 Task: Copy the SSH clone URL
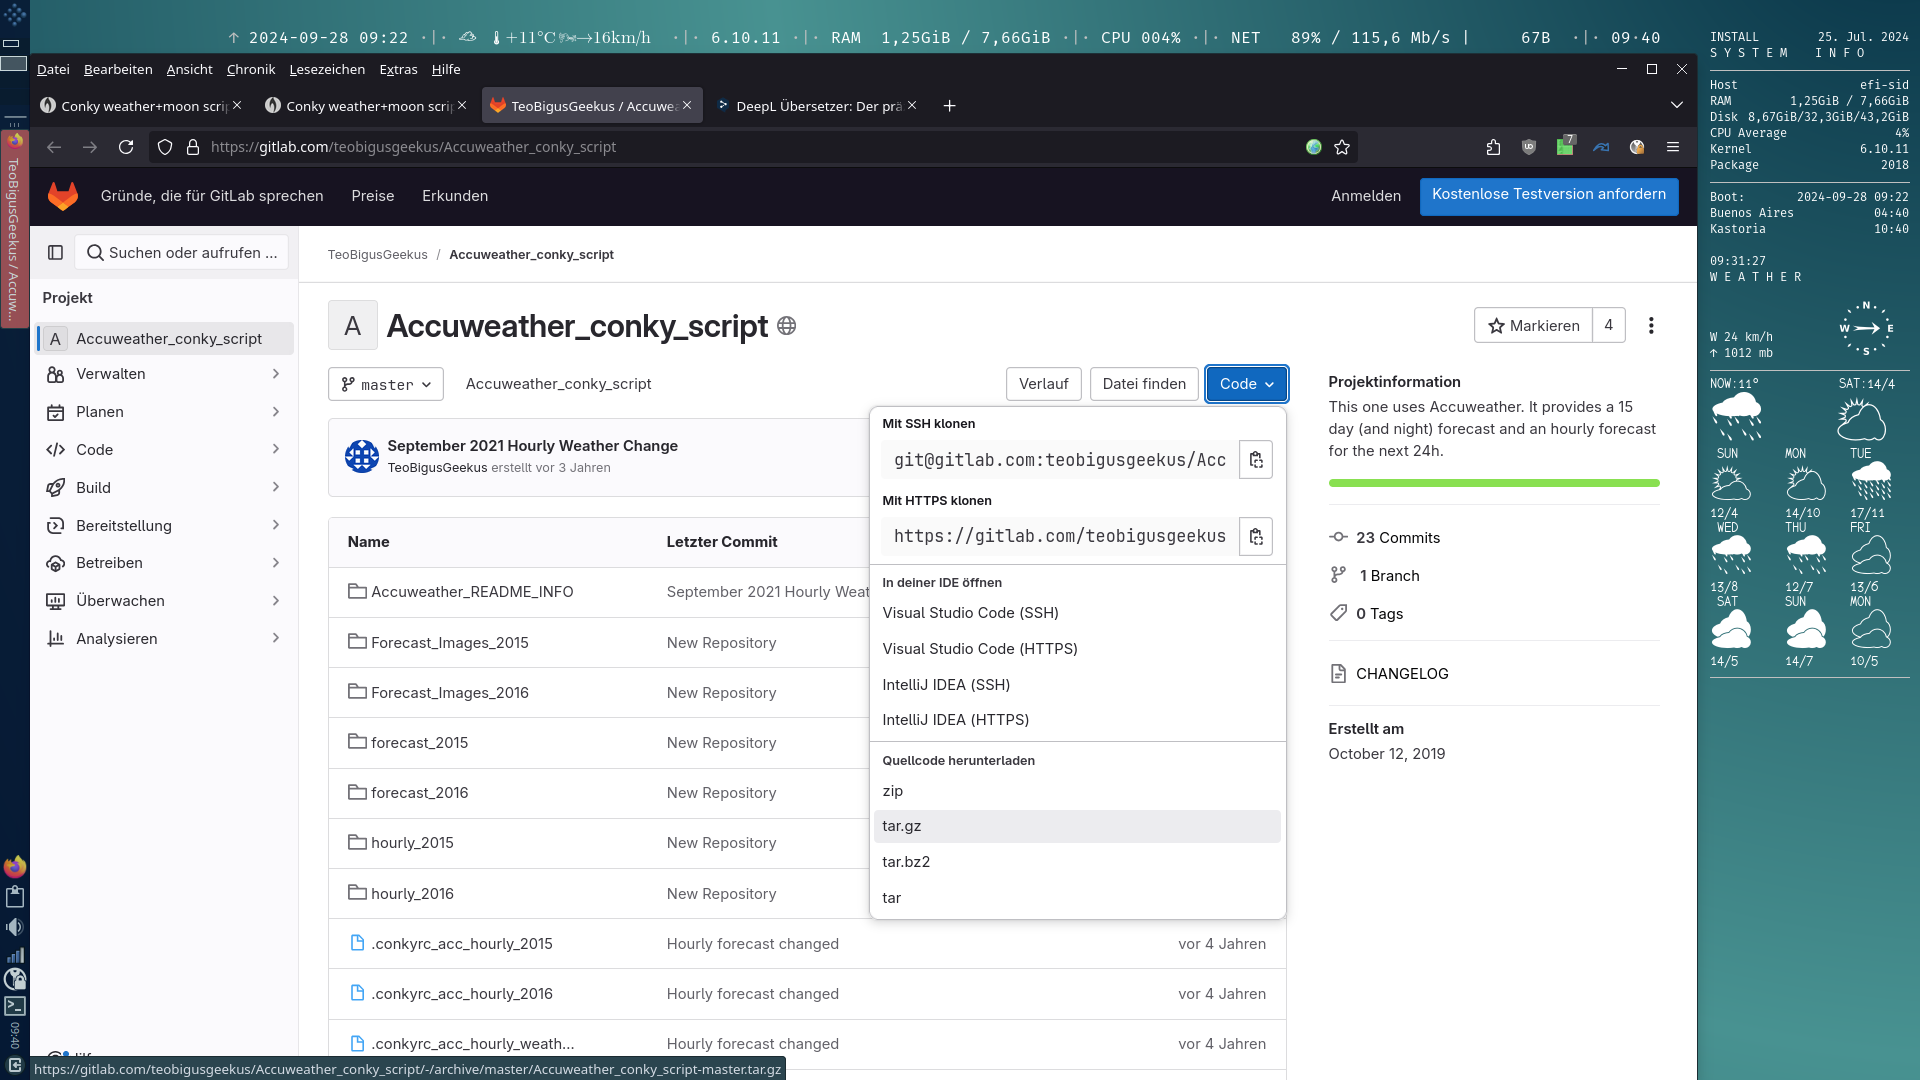1256,460
